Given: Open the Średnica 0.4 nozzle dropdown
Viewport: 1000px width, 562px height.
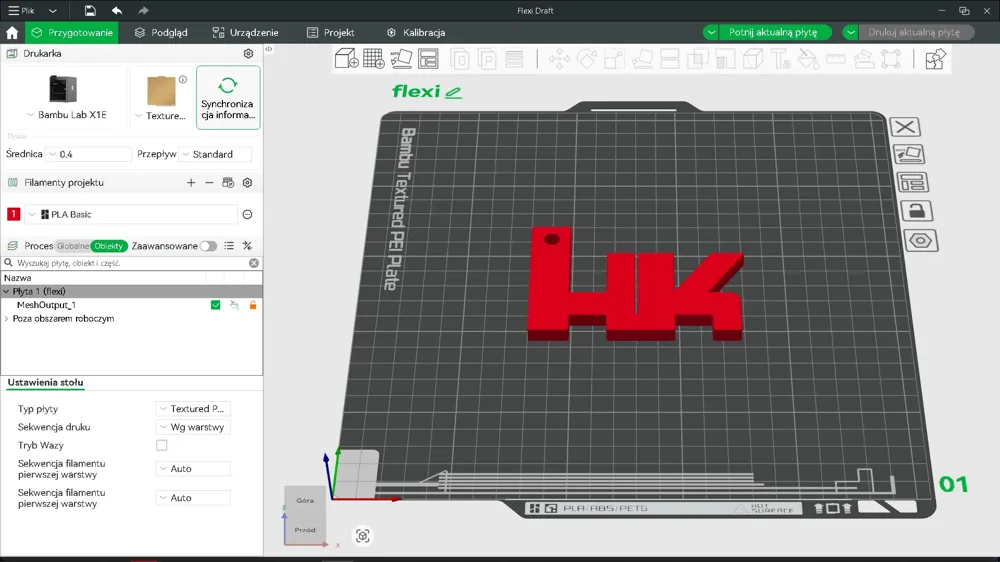Looking at the screenshot, I should (89, 154).
